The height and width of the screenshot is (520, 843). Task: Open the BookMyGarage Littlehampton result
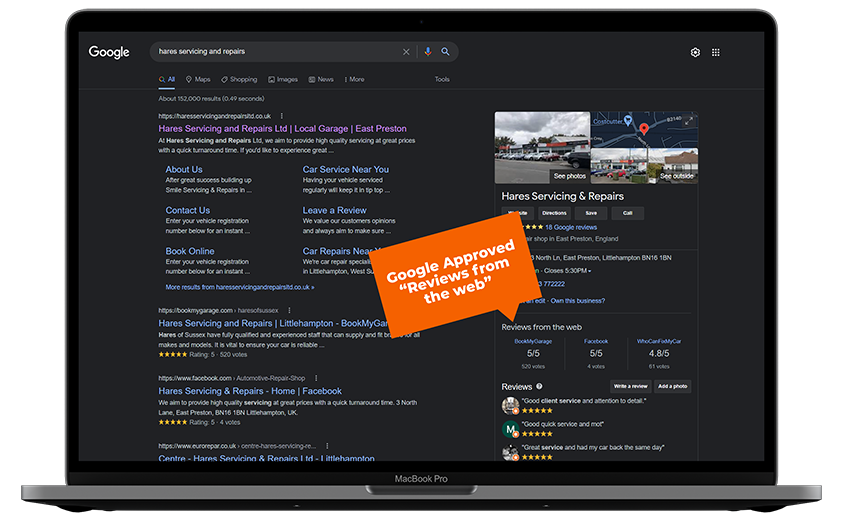point(273,323)
